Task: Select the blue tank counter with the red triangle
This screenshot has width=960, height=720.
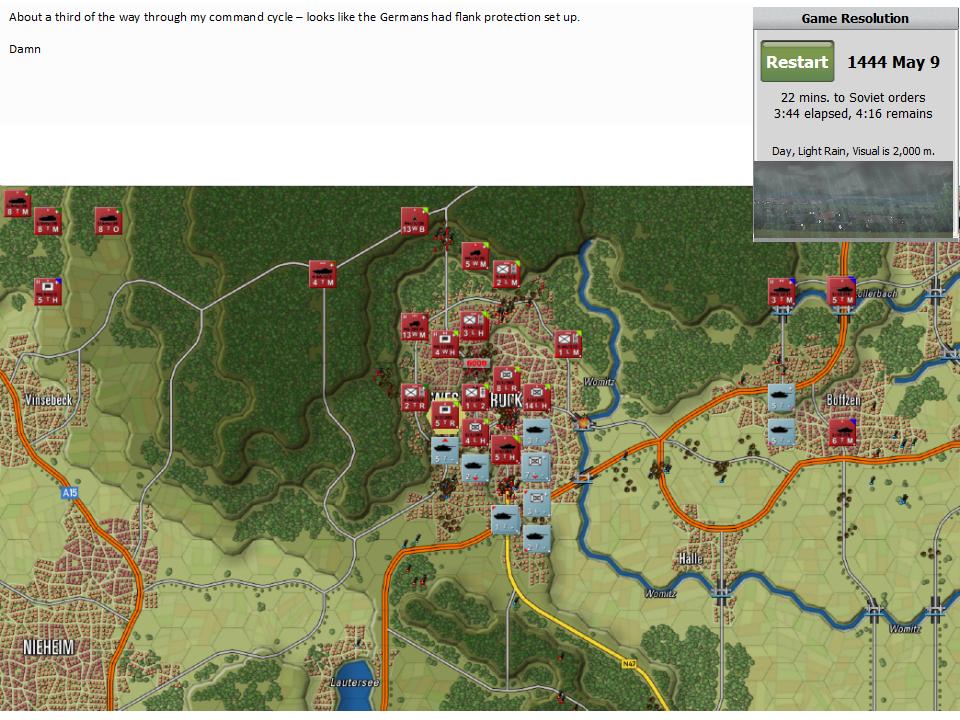Action: (445, 450)
